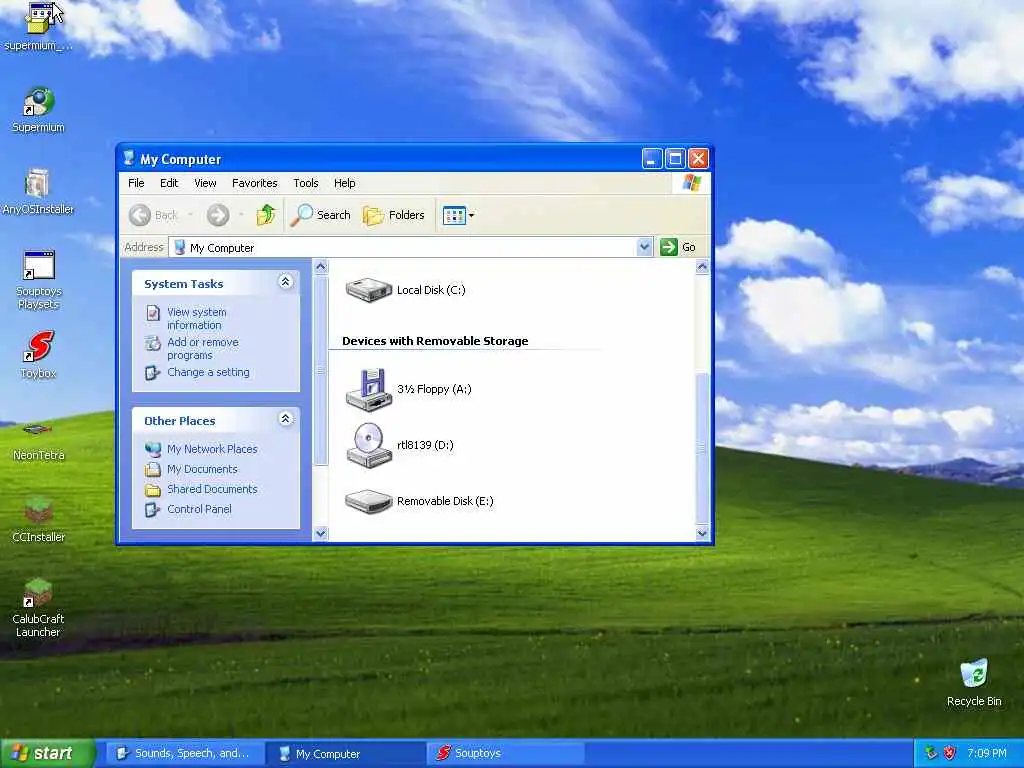Click the My Computer title bar icon
1024x768 pixels.
click(129, 158)
